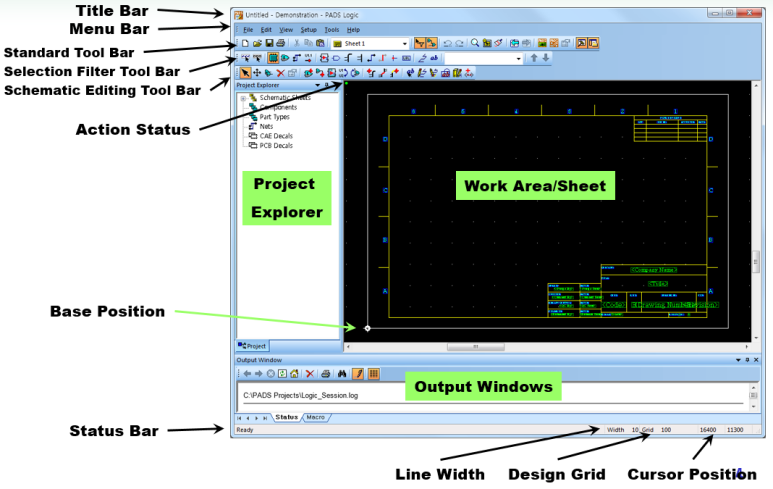Image resolution: width=773 pixels, height=489 pixels.
Task: Click the Output Window back arrow
Action: pyautogui.click(x=247, y=374)
